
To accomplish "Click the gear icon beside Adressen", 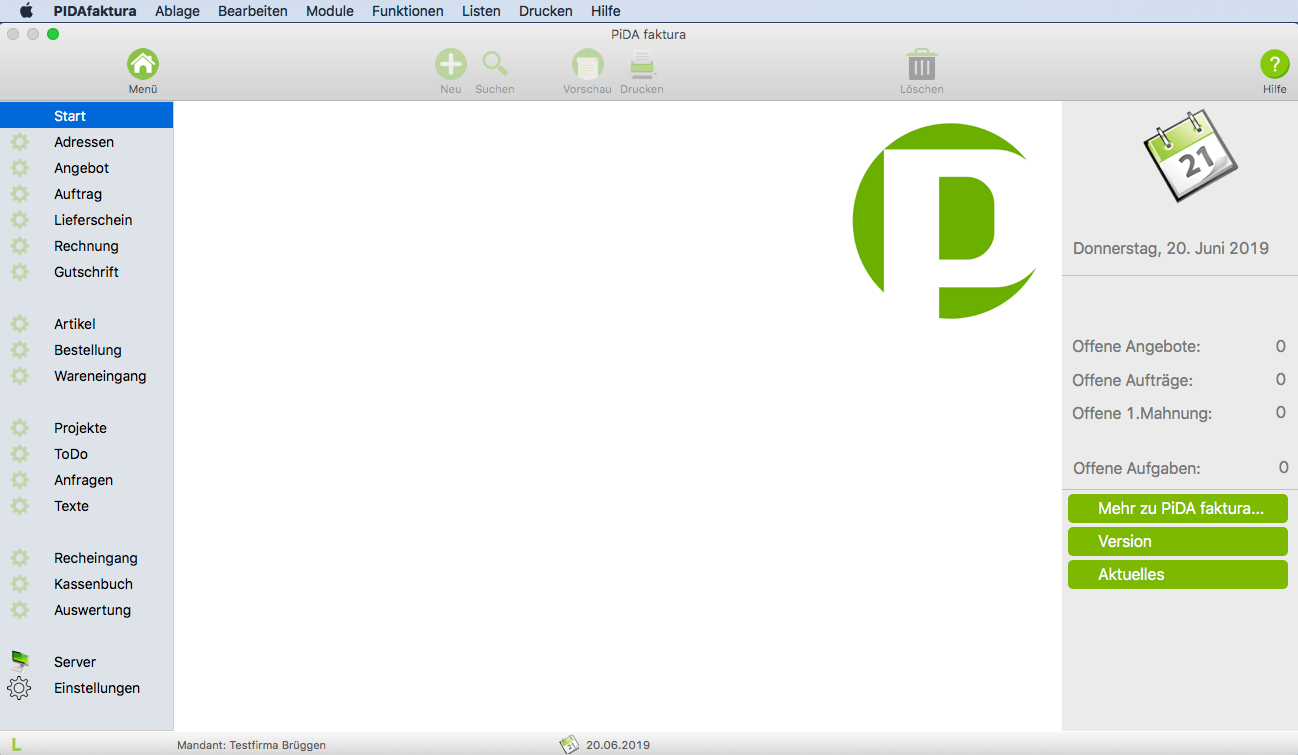I will 19,142.
